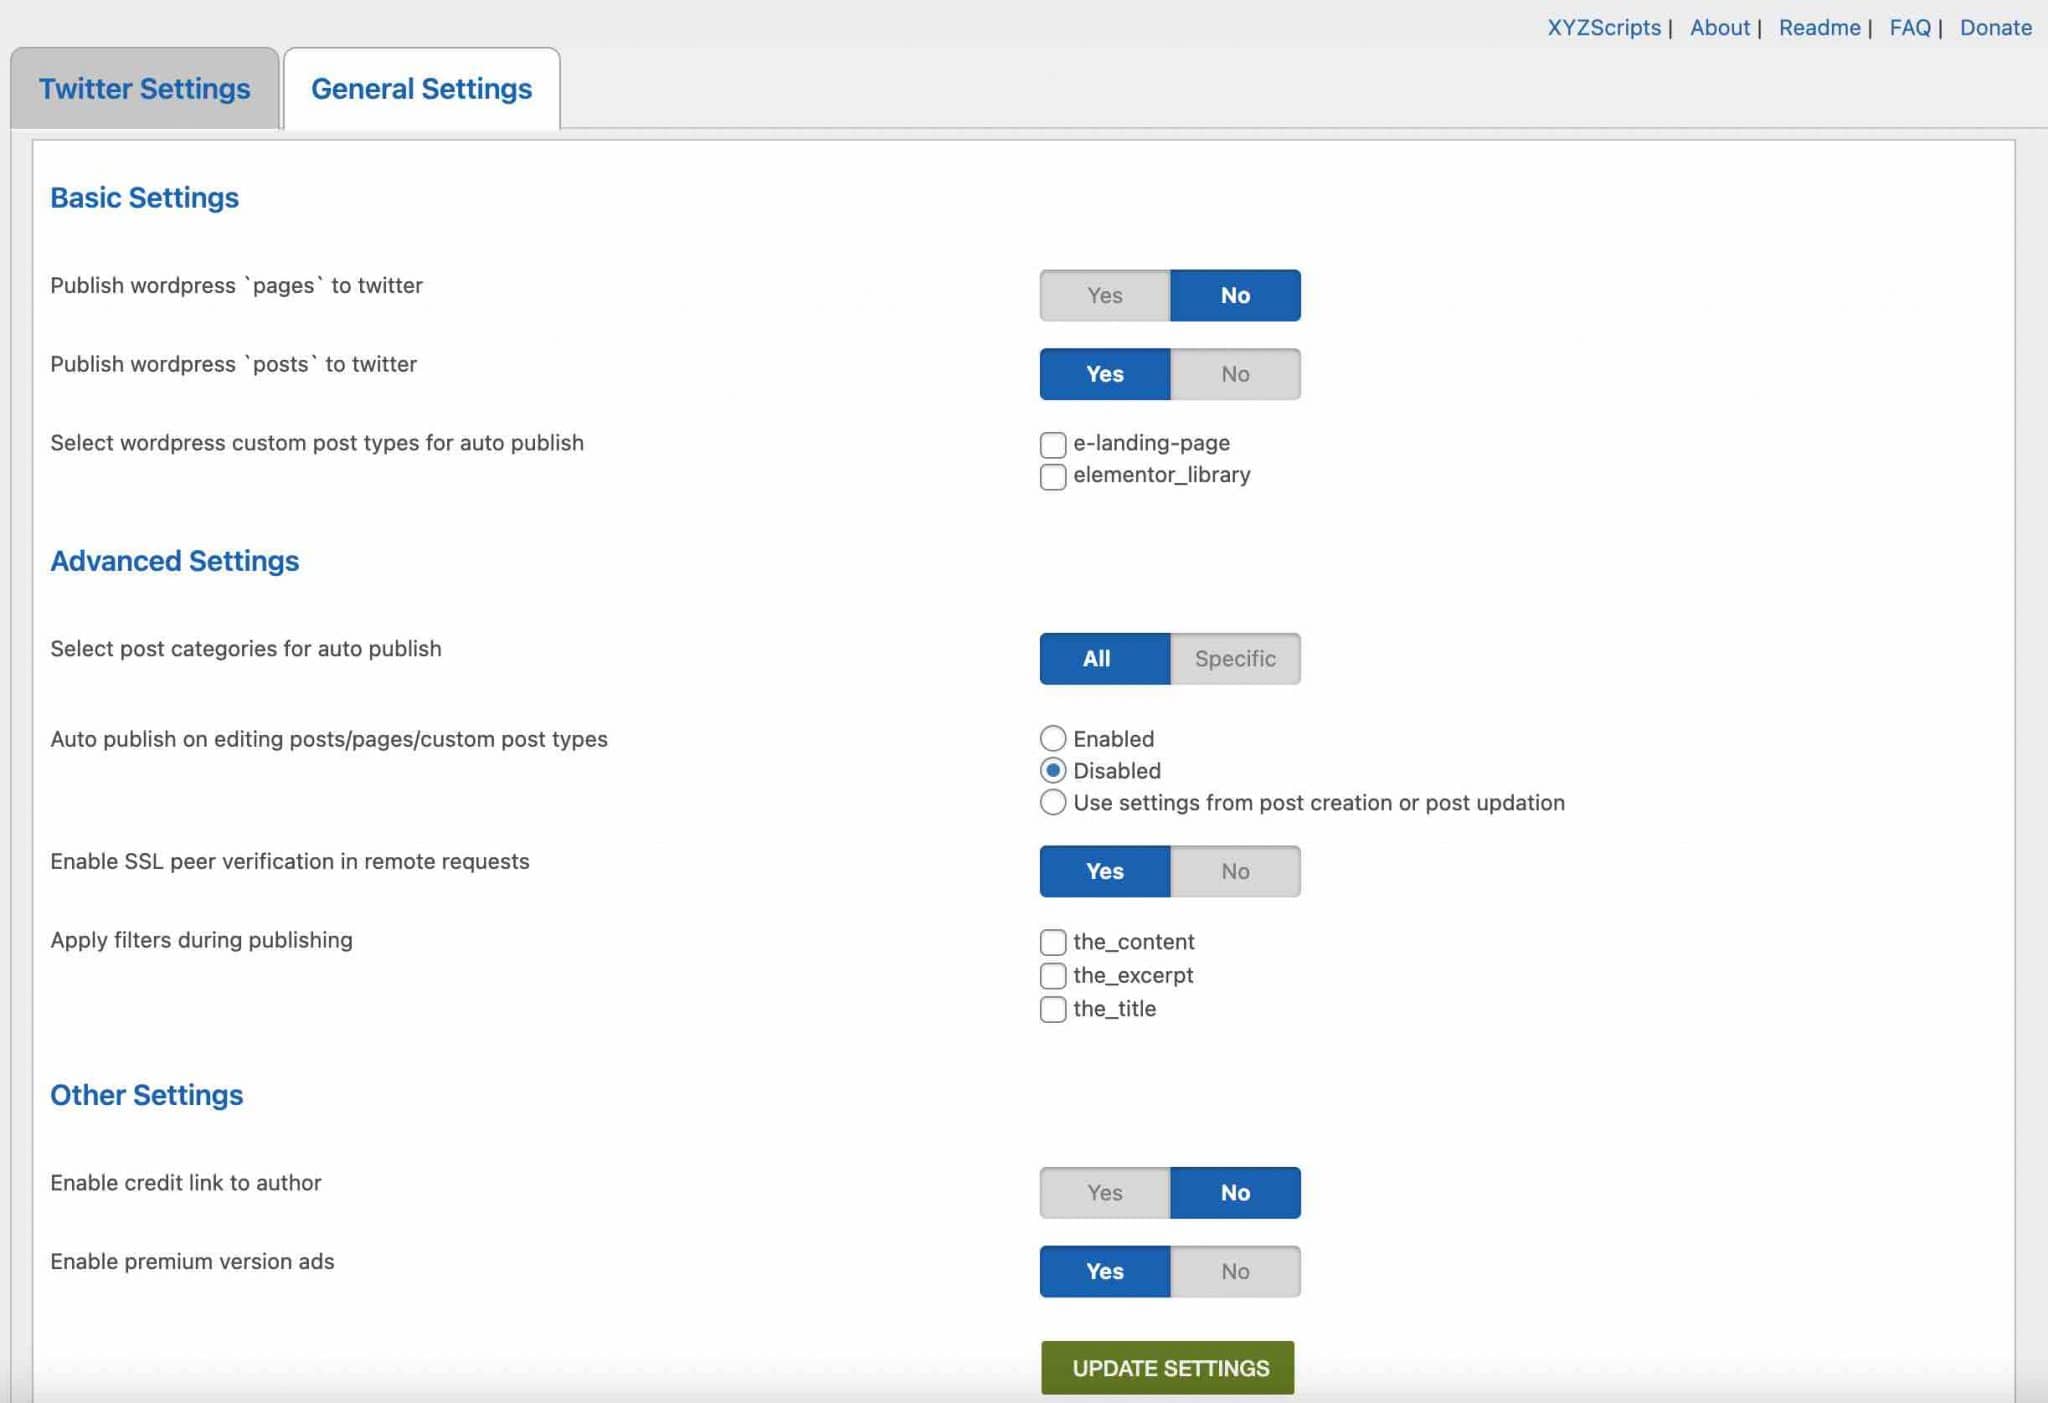Click Yes for SSL peer verification
Image resolution: width=2048 pixels, height=1403 pixels.
(x=1105, y=871)
